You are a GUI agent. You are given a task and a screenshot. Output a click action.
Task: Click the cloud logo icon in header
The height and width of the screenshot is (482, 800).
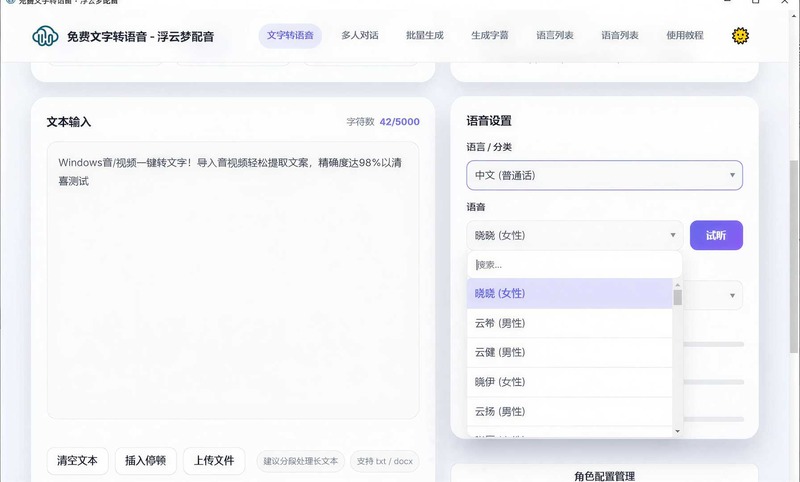tap(45, 36)
